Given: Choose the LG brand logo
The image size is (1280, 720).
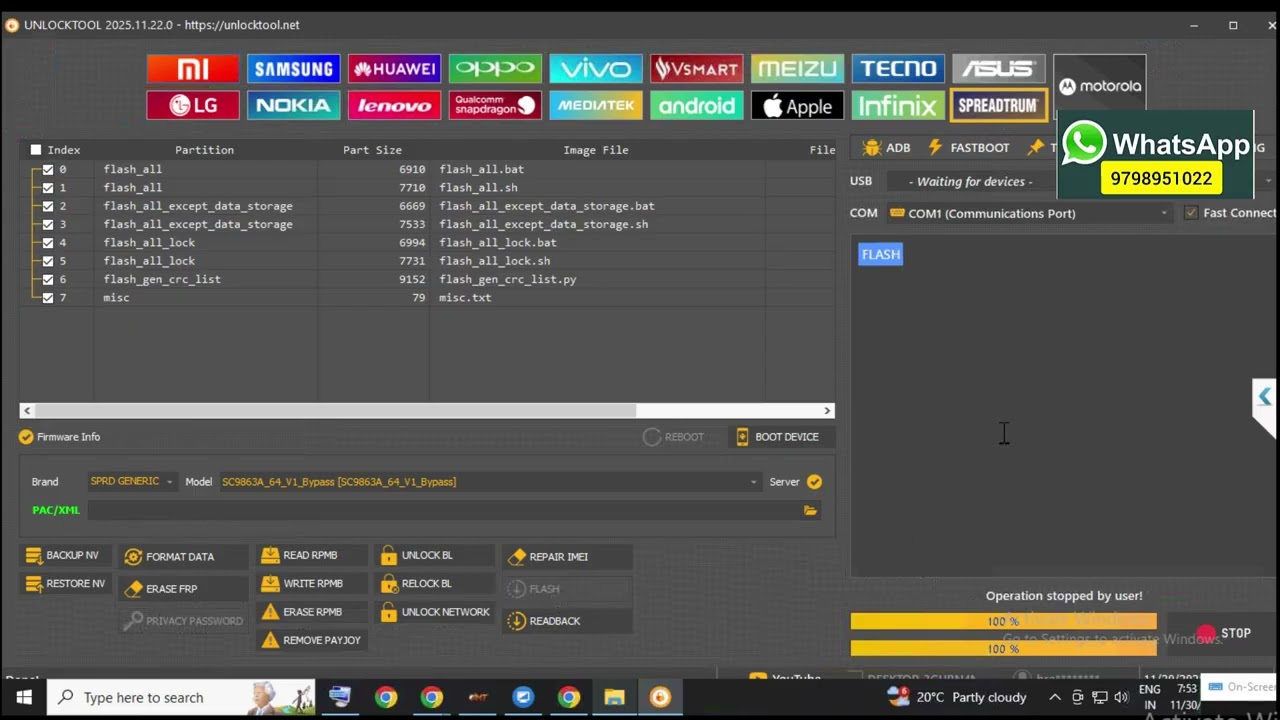Looking at the screenshot, I should click(x=193, y=105).
